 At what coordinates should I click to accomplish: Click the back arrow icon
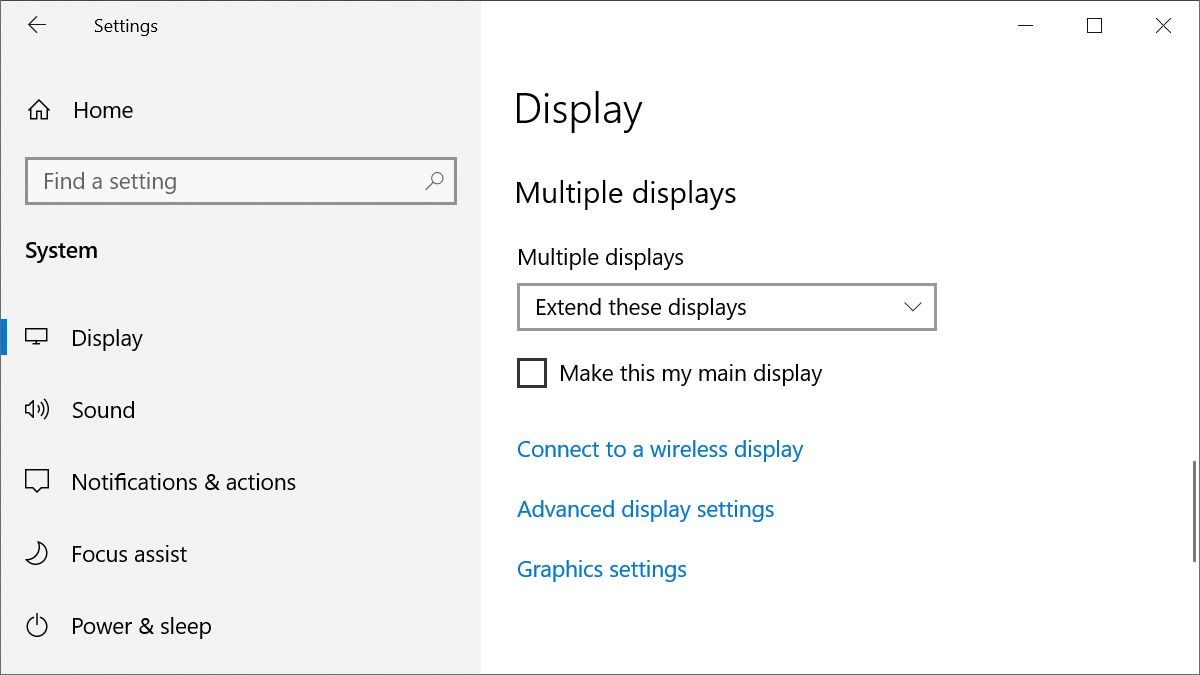tap(37, 26)
